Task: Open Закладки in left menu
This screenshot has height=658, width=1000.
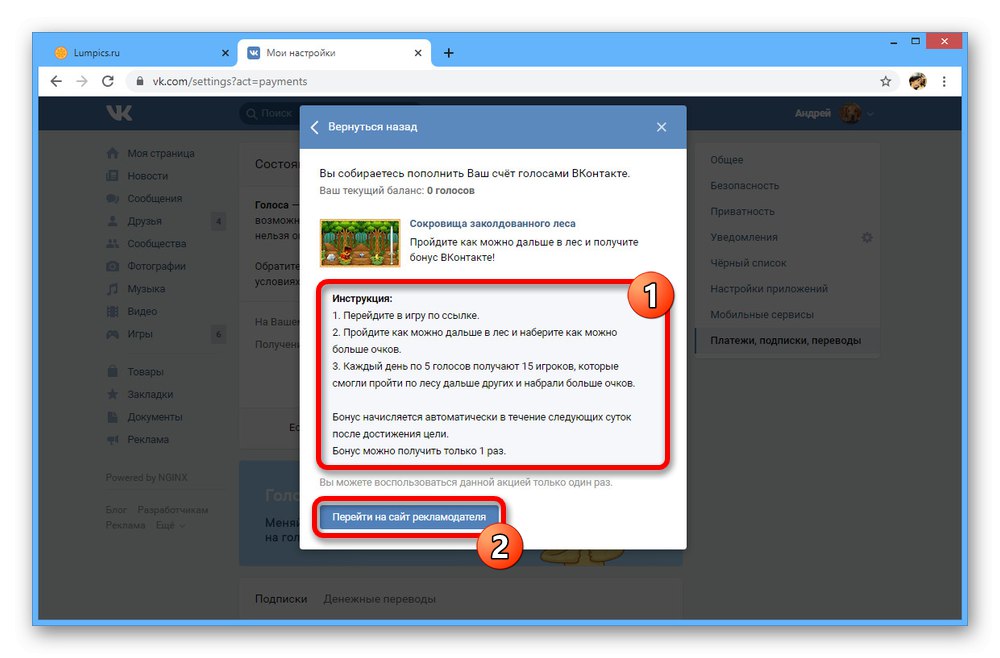Action: (150, 394)
